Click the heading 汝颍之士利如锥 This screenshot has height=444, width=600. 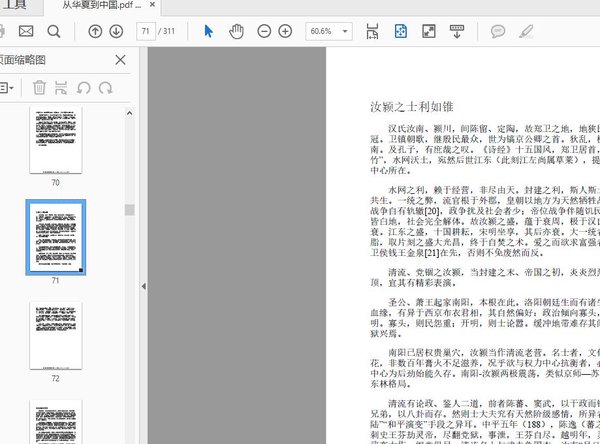point(412,107)
